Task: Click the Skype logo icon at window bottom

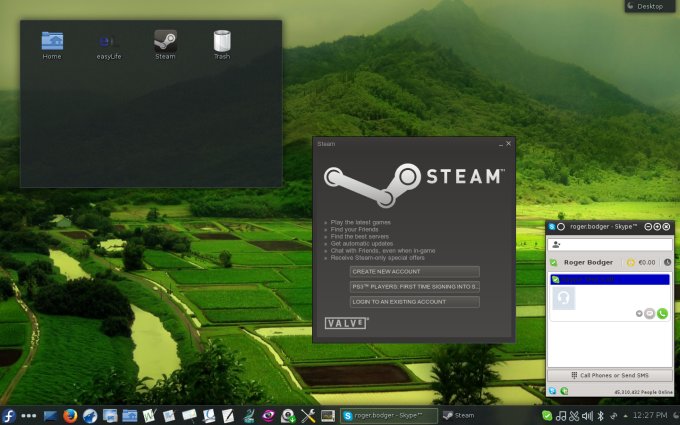Action: 552,391
